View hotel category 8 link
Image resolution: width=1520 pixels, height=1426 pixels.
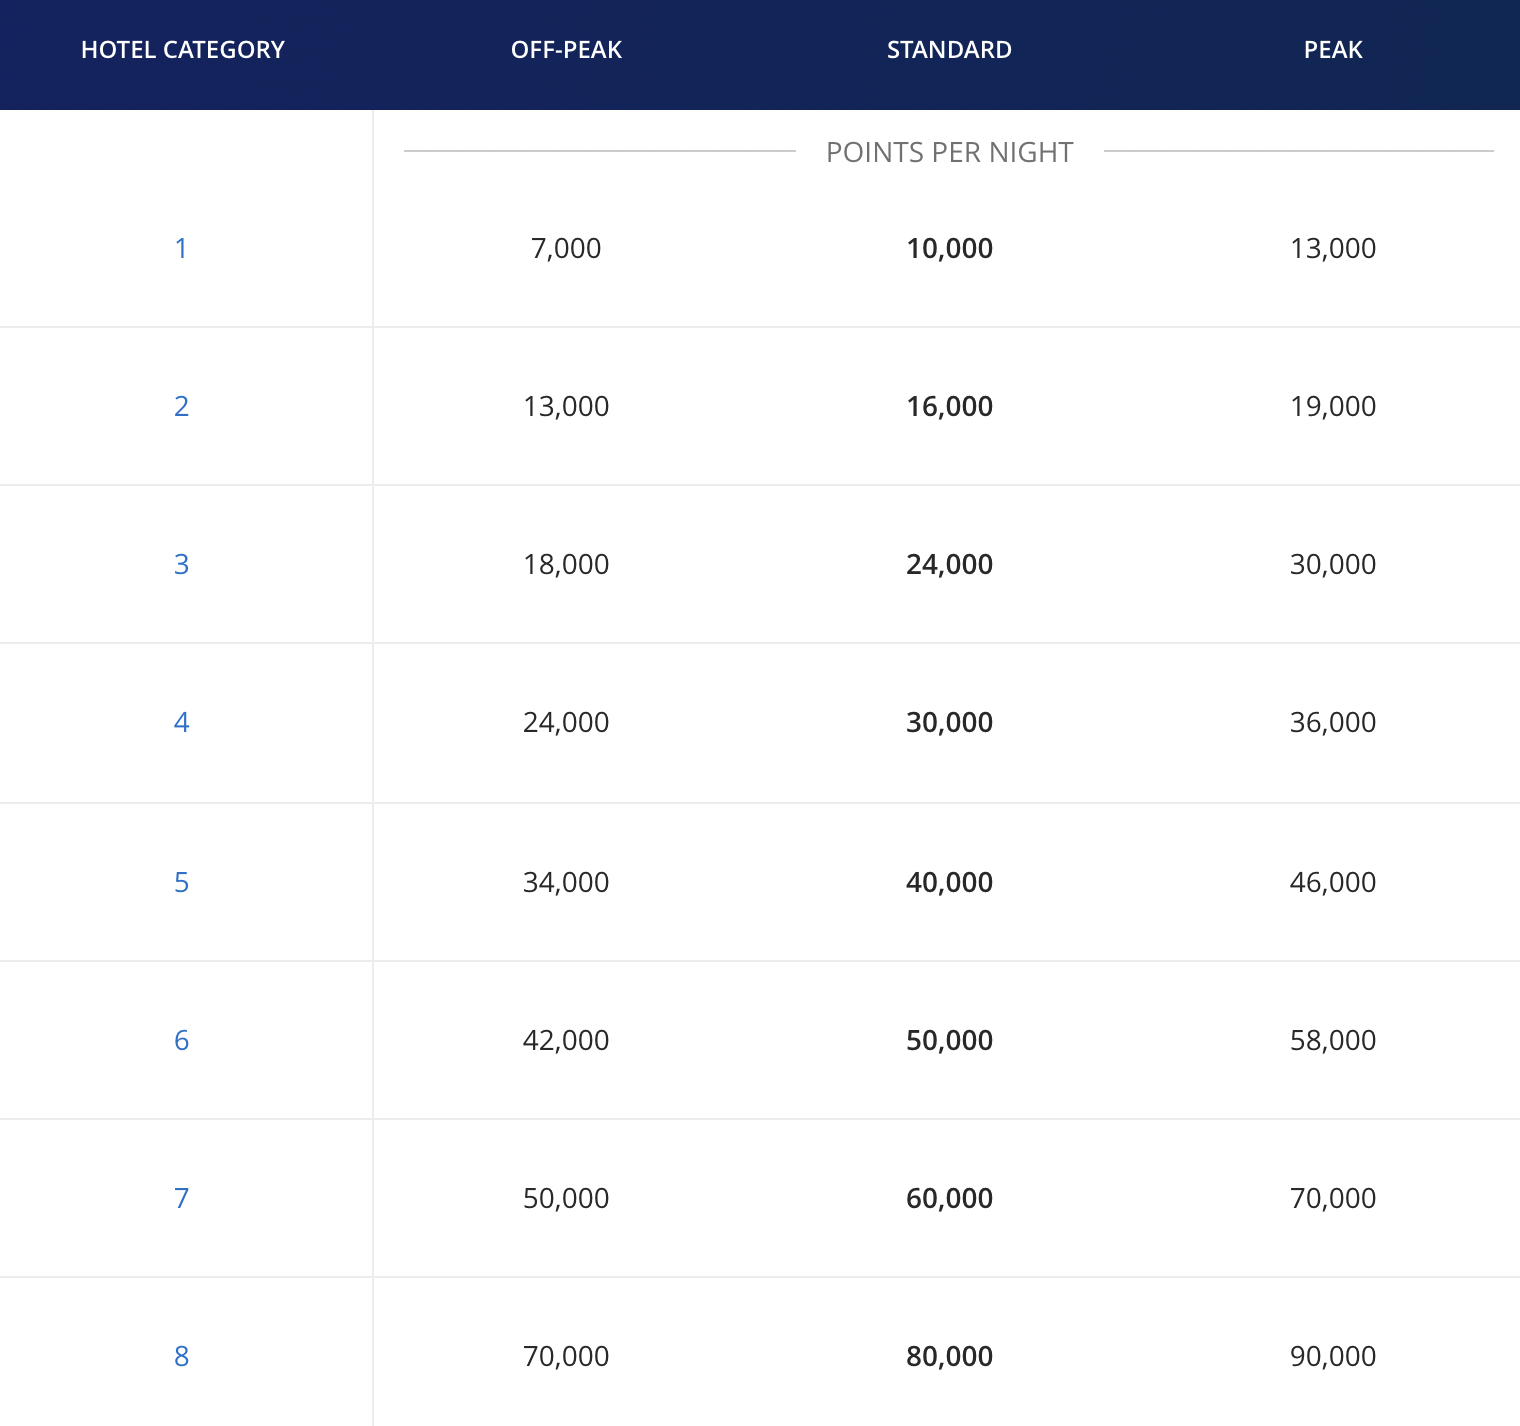(x=181, y=1356)
